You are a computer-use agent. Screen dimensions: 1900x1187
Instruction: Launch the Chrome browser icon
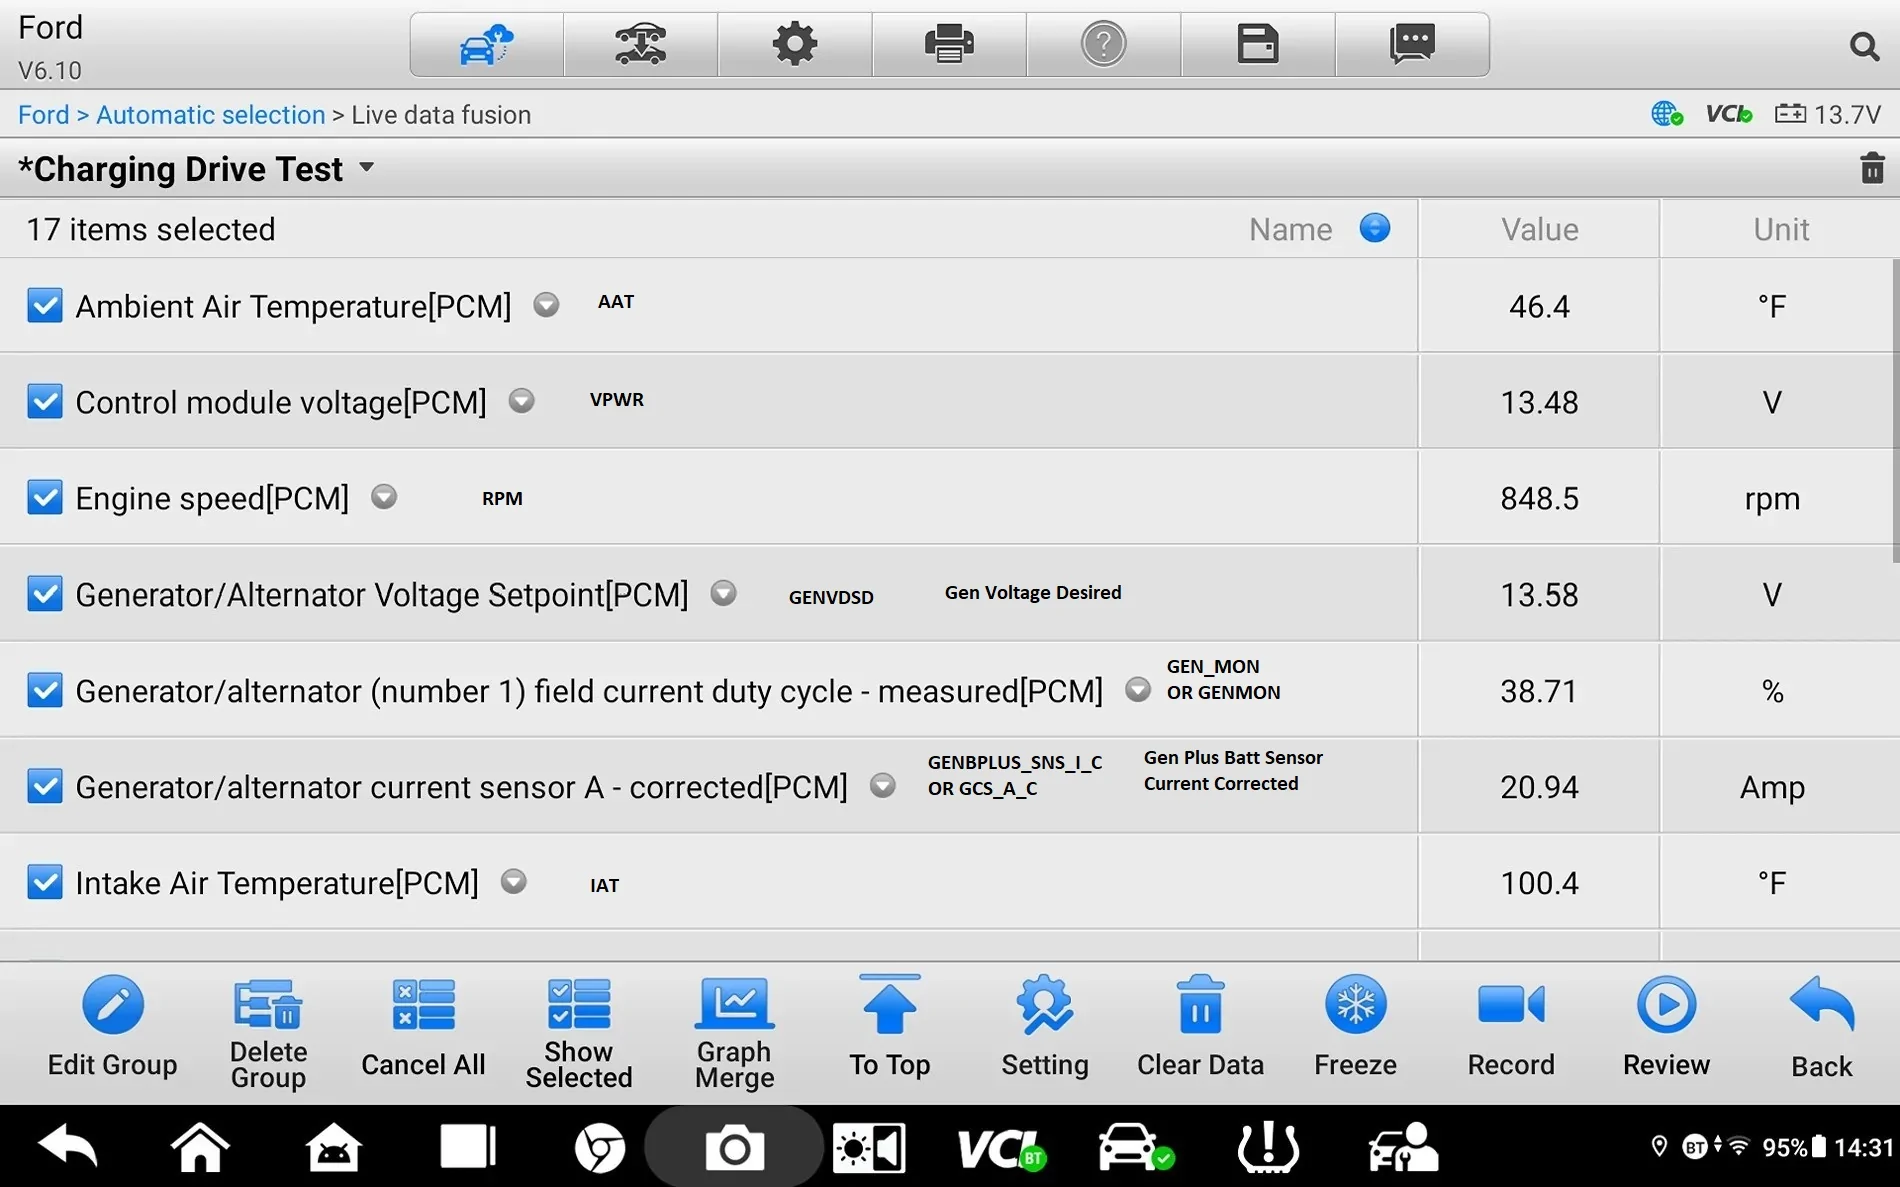tap(600, 1147)
